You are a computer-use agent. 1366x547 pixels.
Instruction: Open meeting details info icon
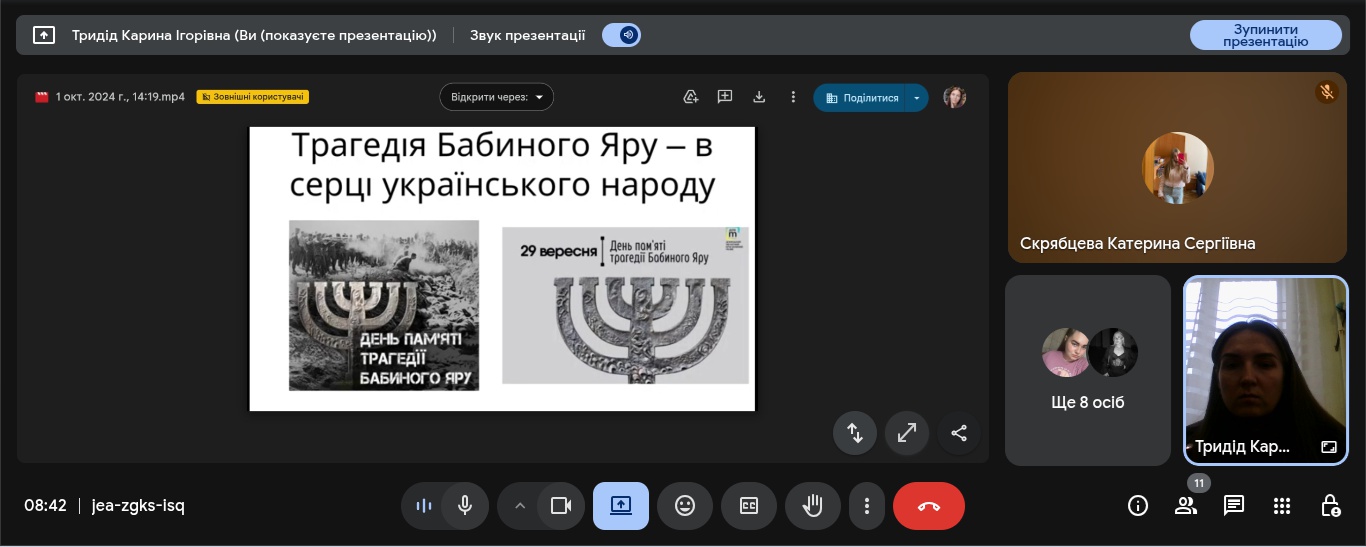[1138, 505]
